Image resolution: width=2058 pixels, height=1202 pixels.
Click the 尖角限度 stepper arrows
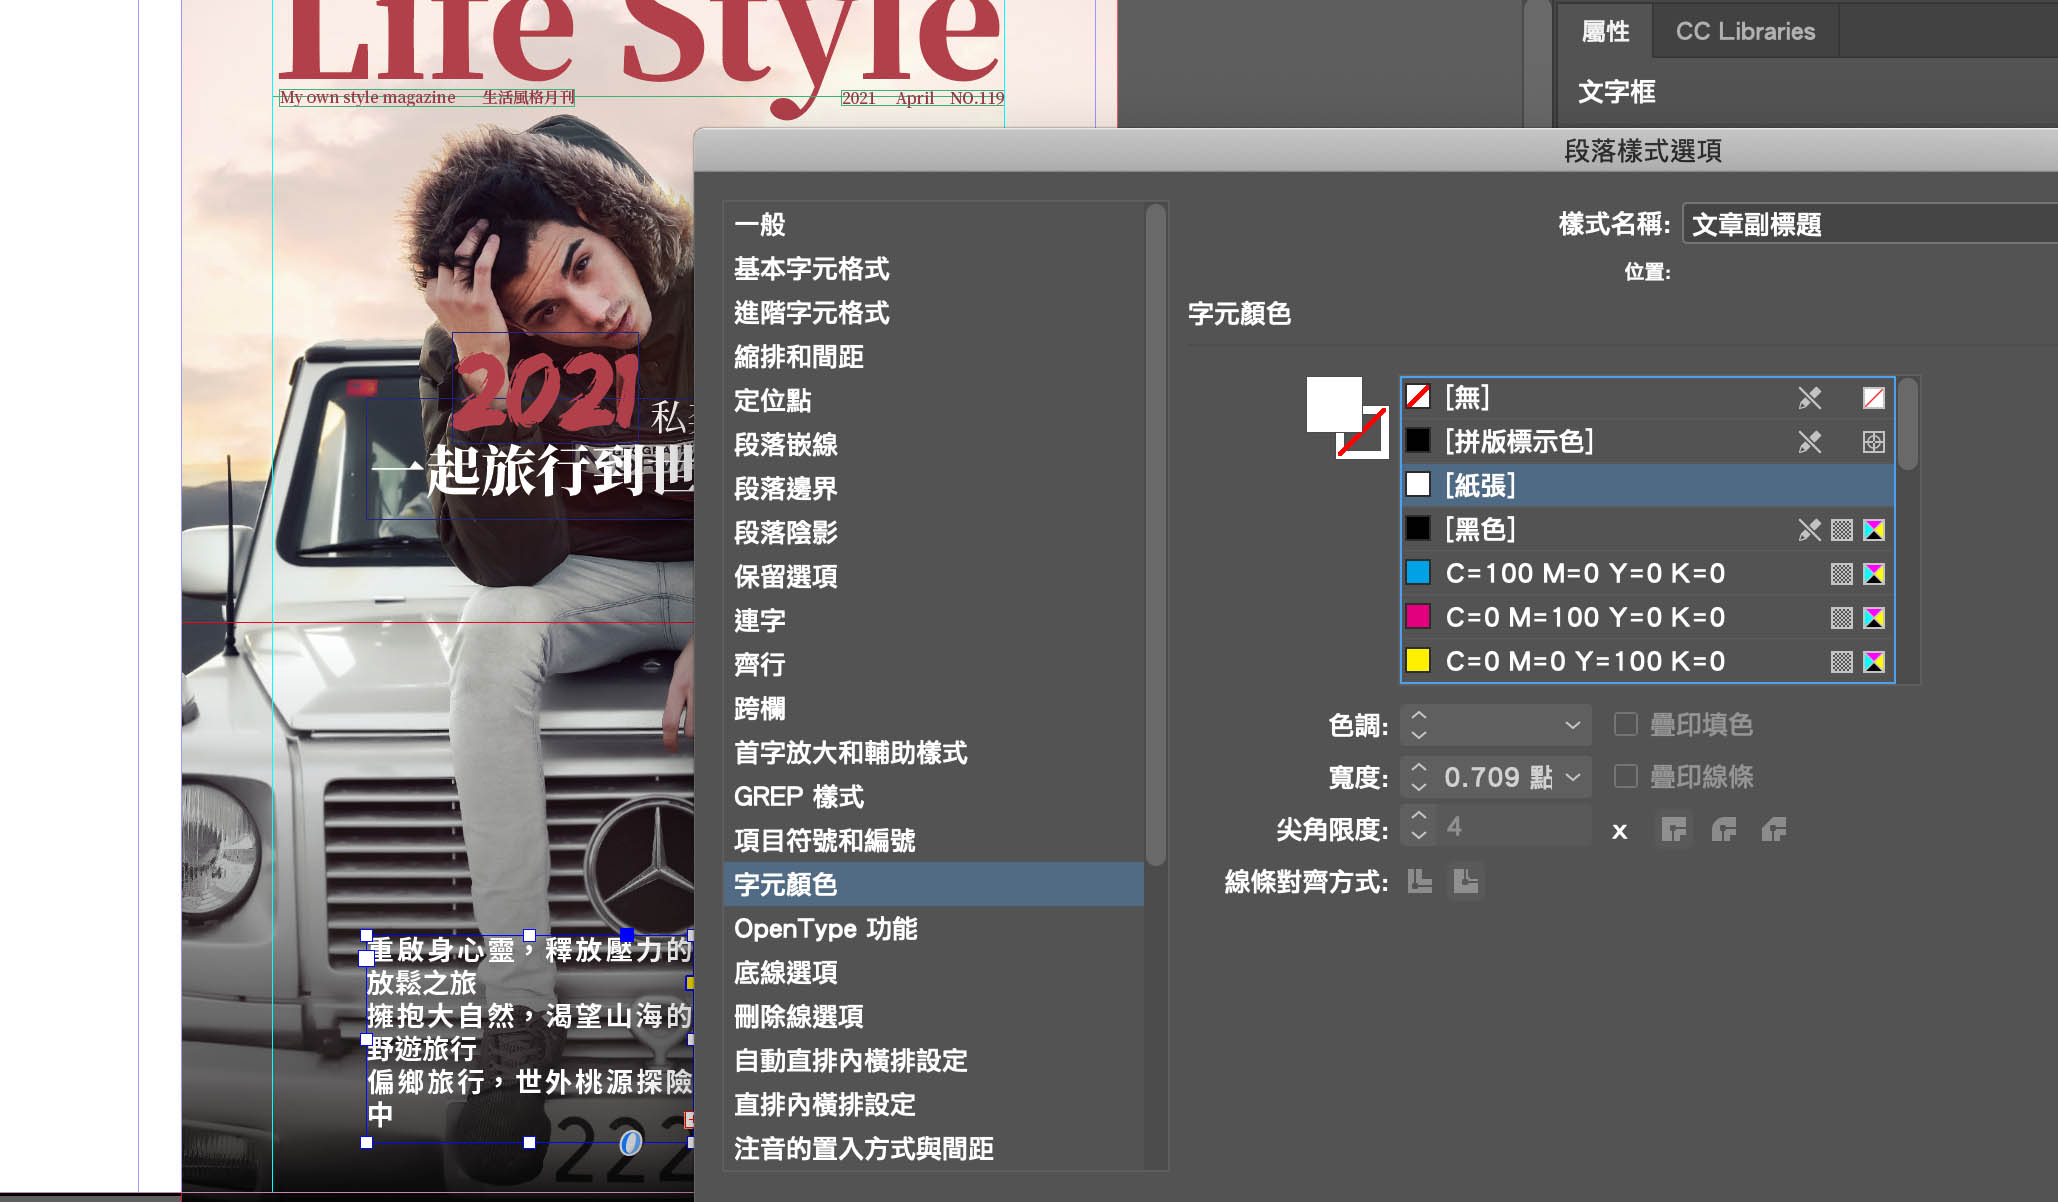tap(1419, 827)
